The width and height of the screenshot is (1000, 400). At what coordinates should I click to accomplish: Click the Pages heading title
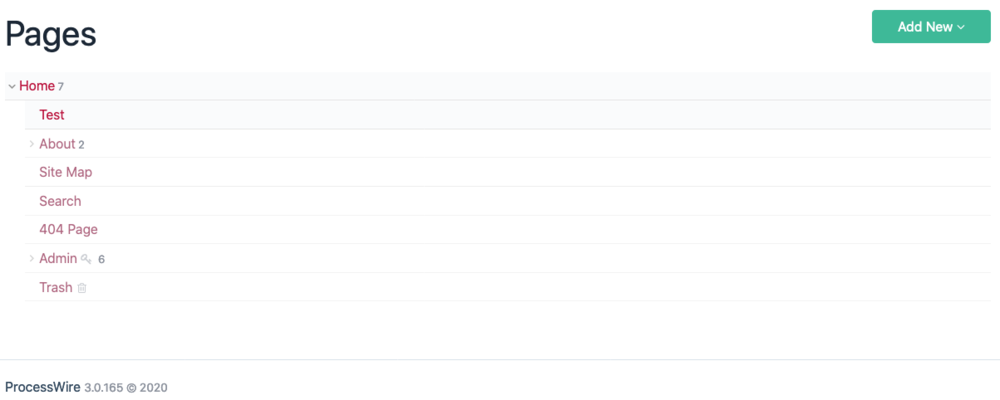[x=51, y=33]
